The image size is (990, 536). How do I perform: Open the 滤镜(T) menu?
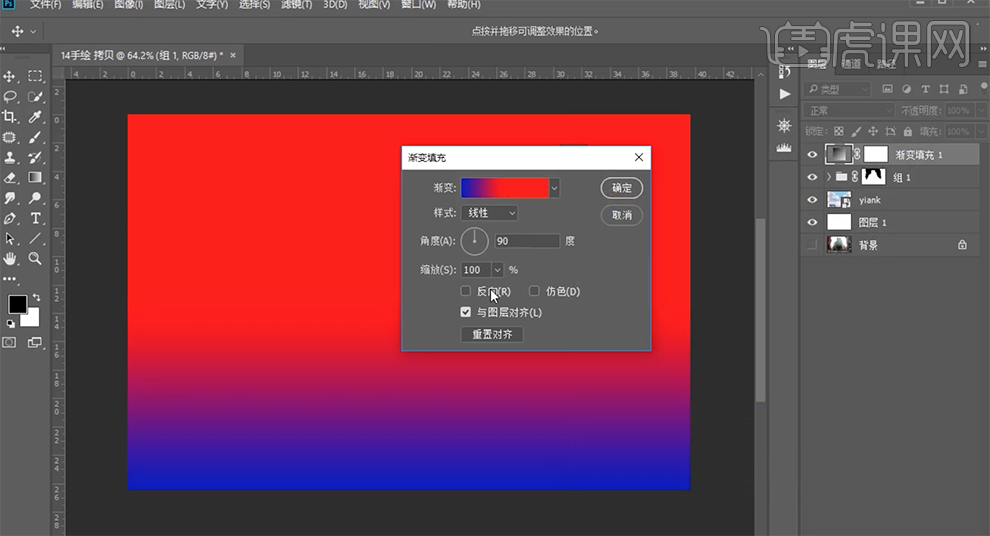point(296,4)
